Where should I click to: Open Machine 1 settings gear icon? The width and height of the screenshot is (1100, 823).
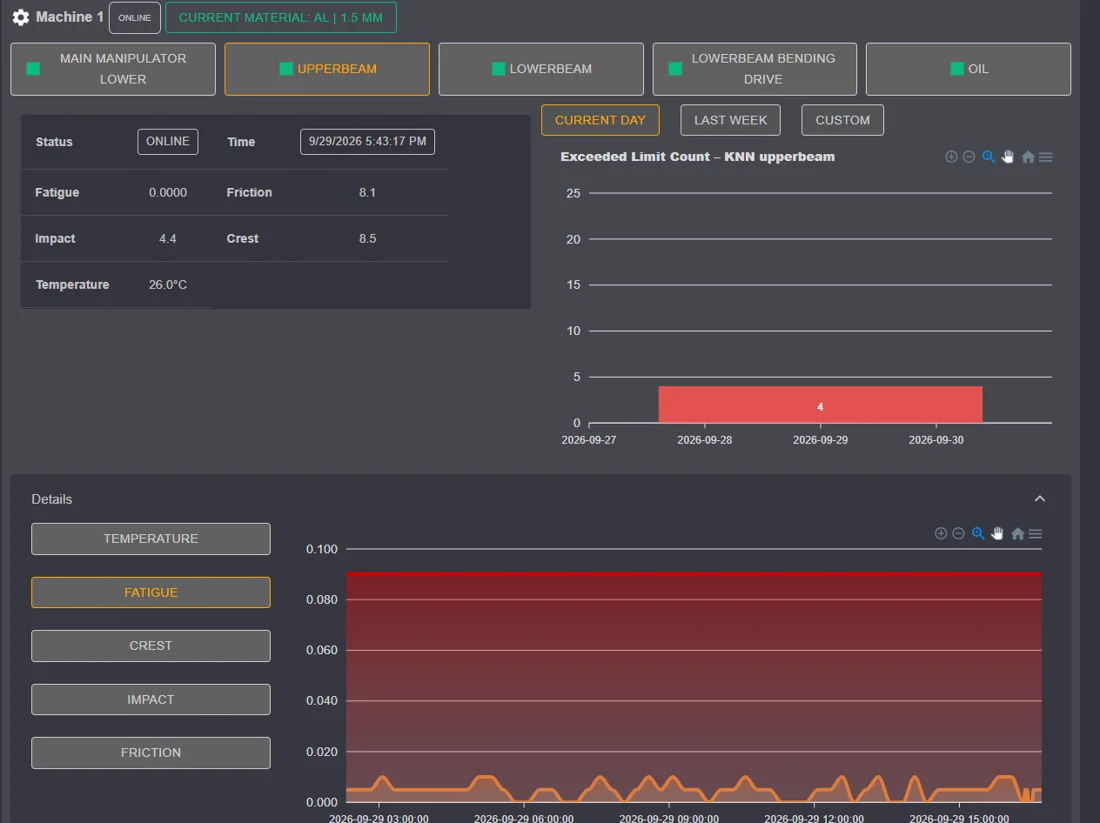(20, 17)
